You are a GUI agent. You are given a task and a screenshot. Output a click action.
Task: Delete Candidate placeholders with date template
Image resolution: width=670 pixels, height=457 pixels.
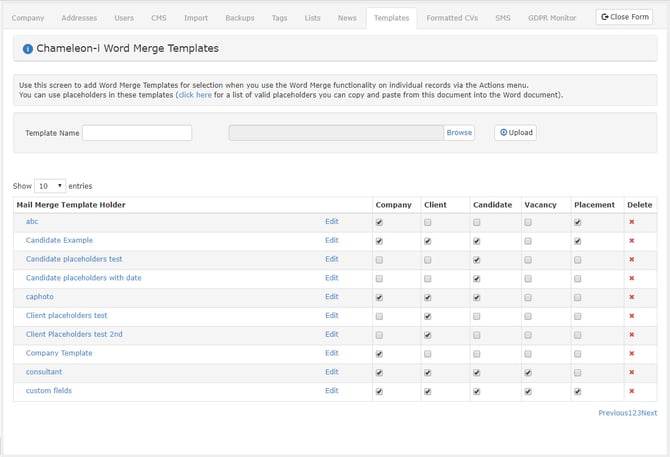[632, 278]
